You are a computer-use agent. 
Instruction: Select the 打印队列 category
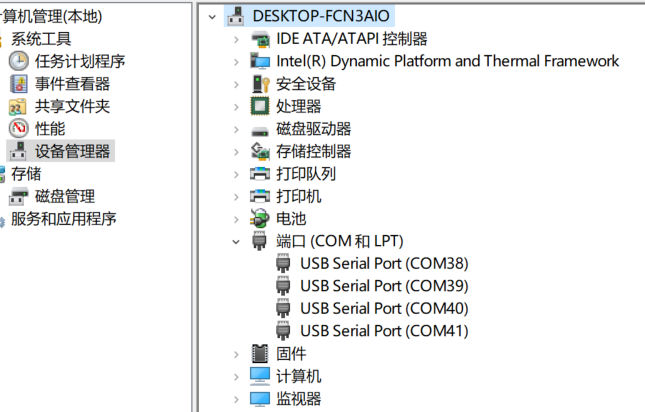tap(306, 174)
